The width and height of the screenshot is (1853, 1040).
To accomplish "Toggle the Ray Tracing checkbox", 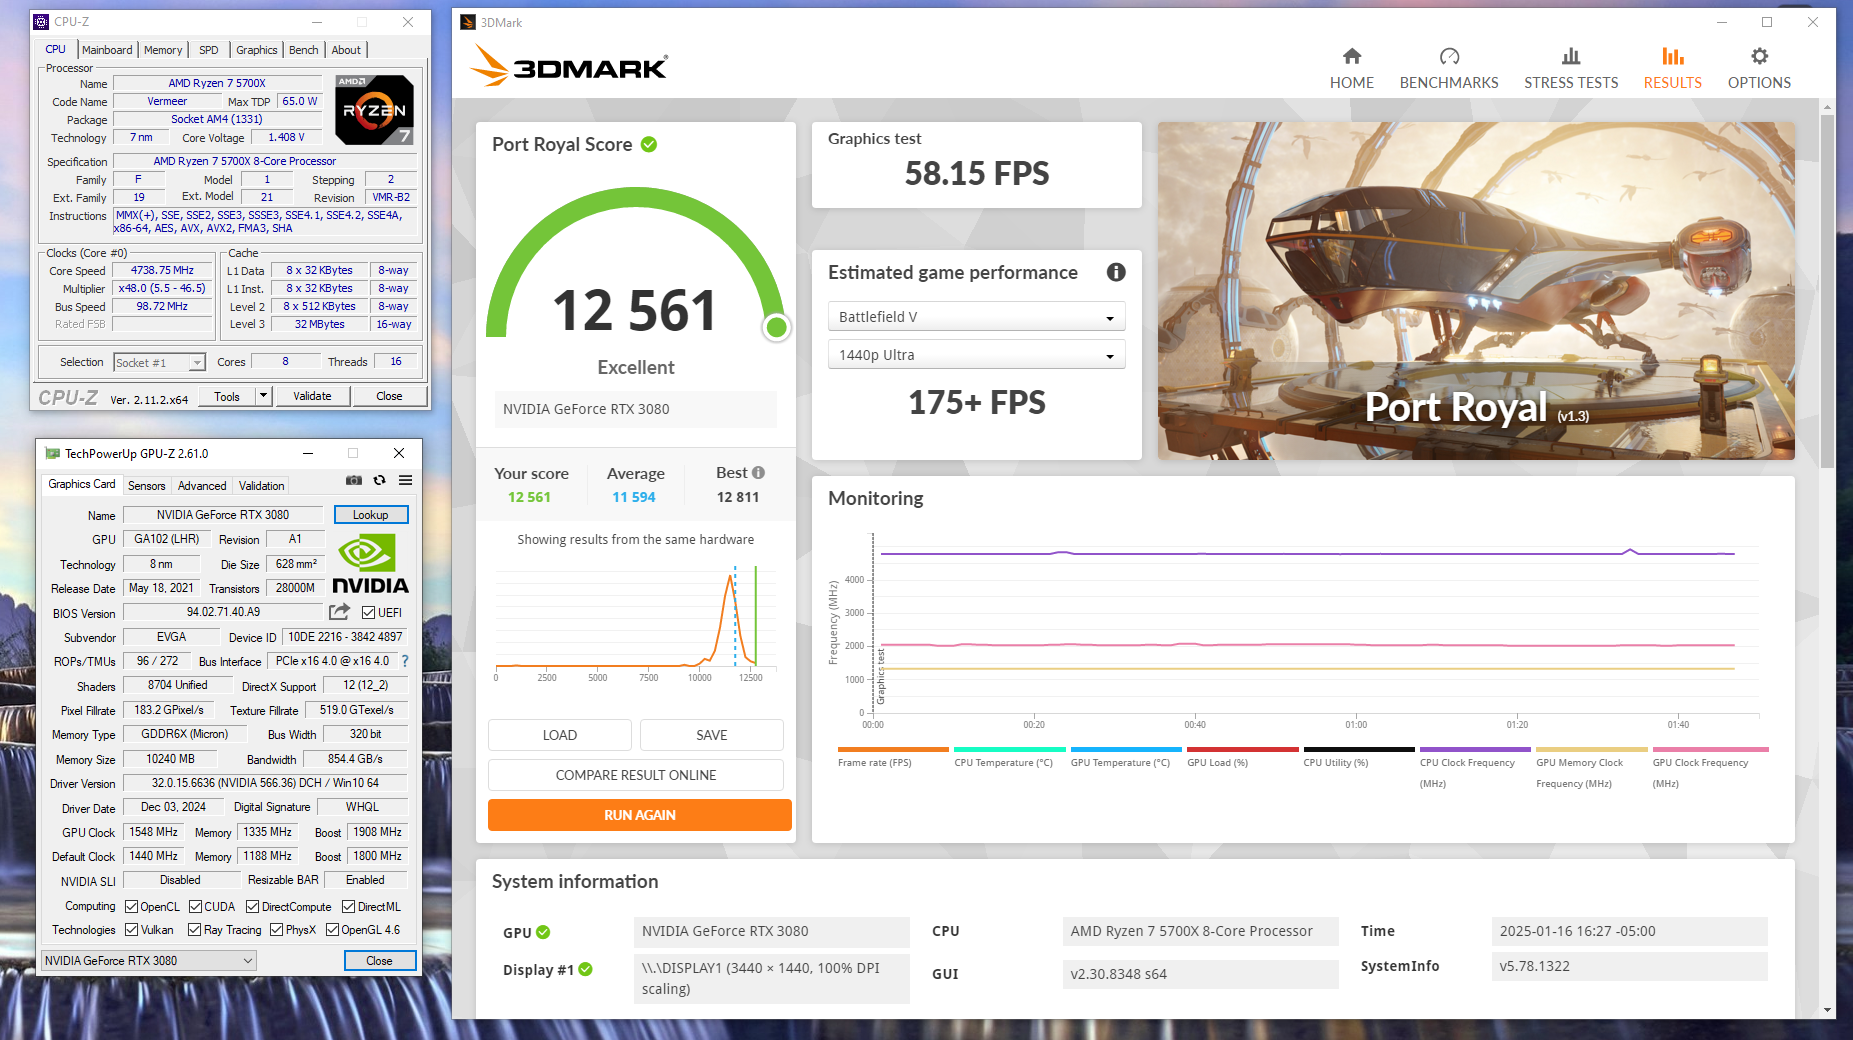I will 195,930.
